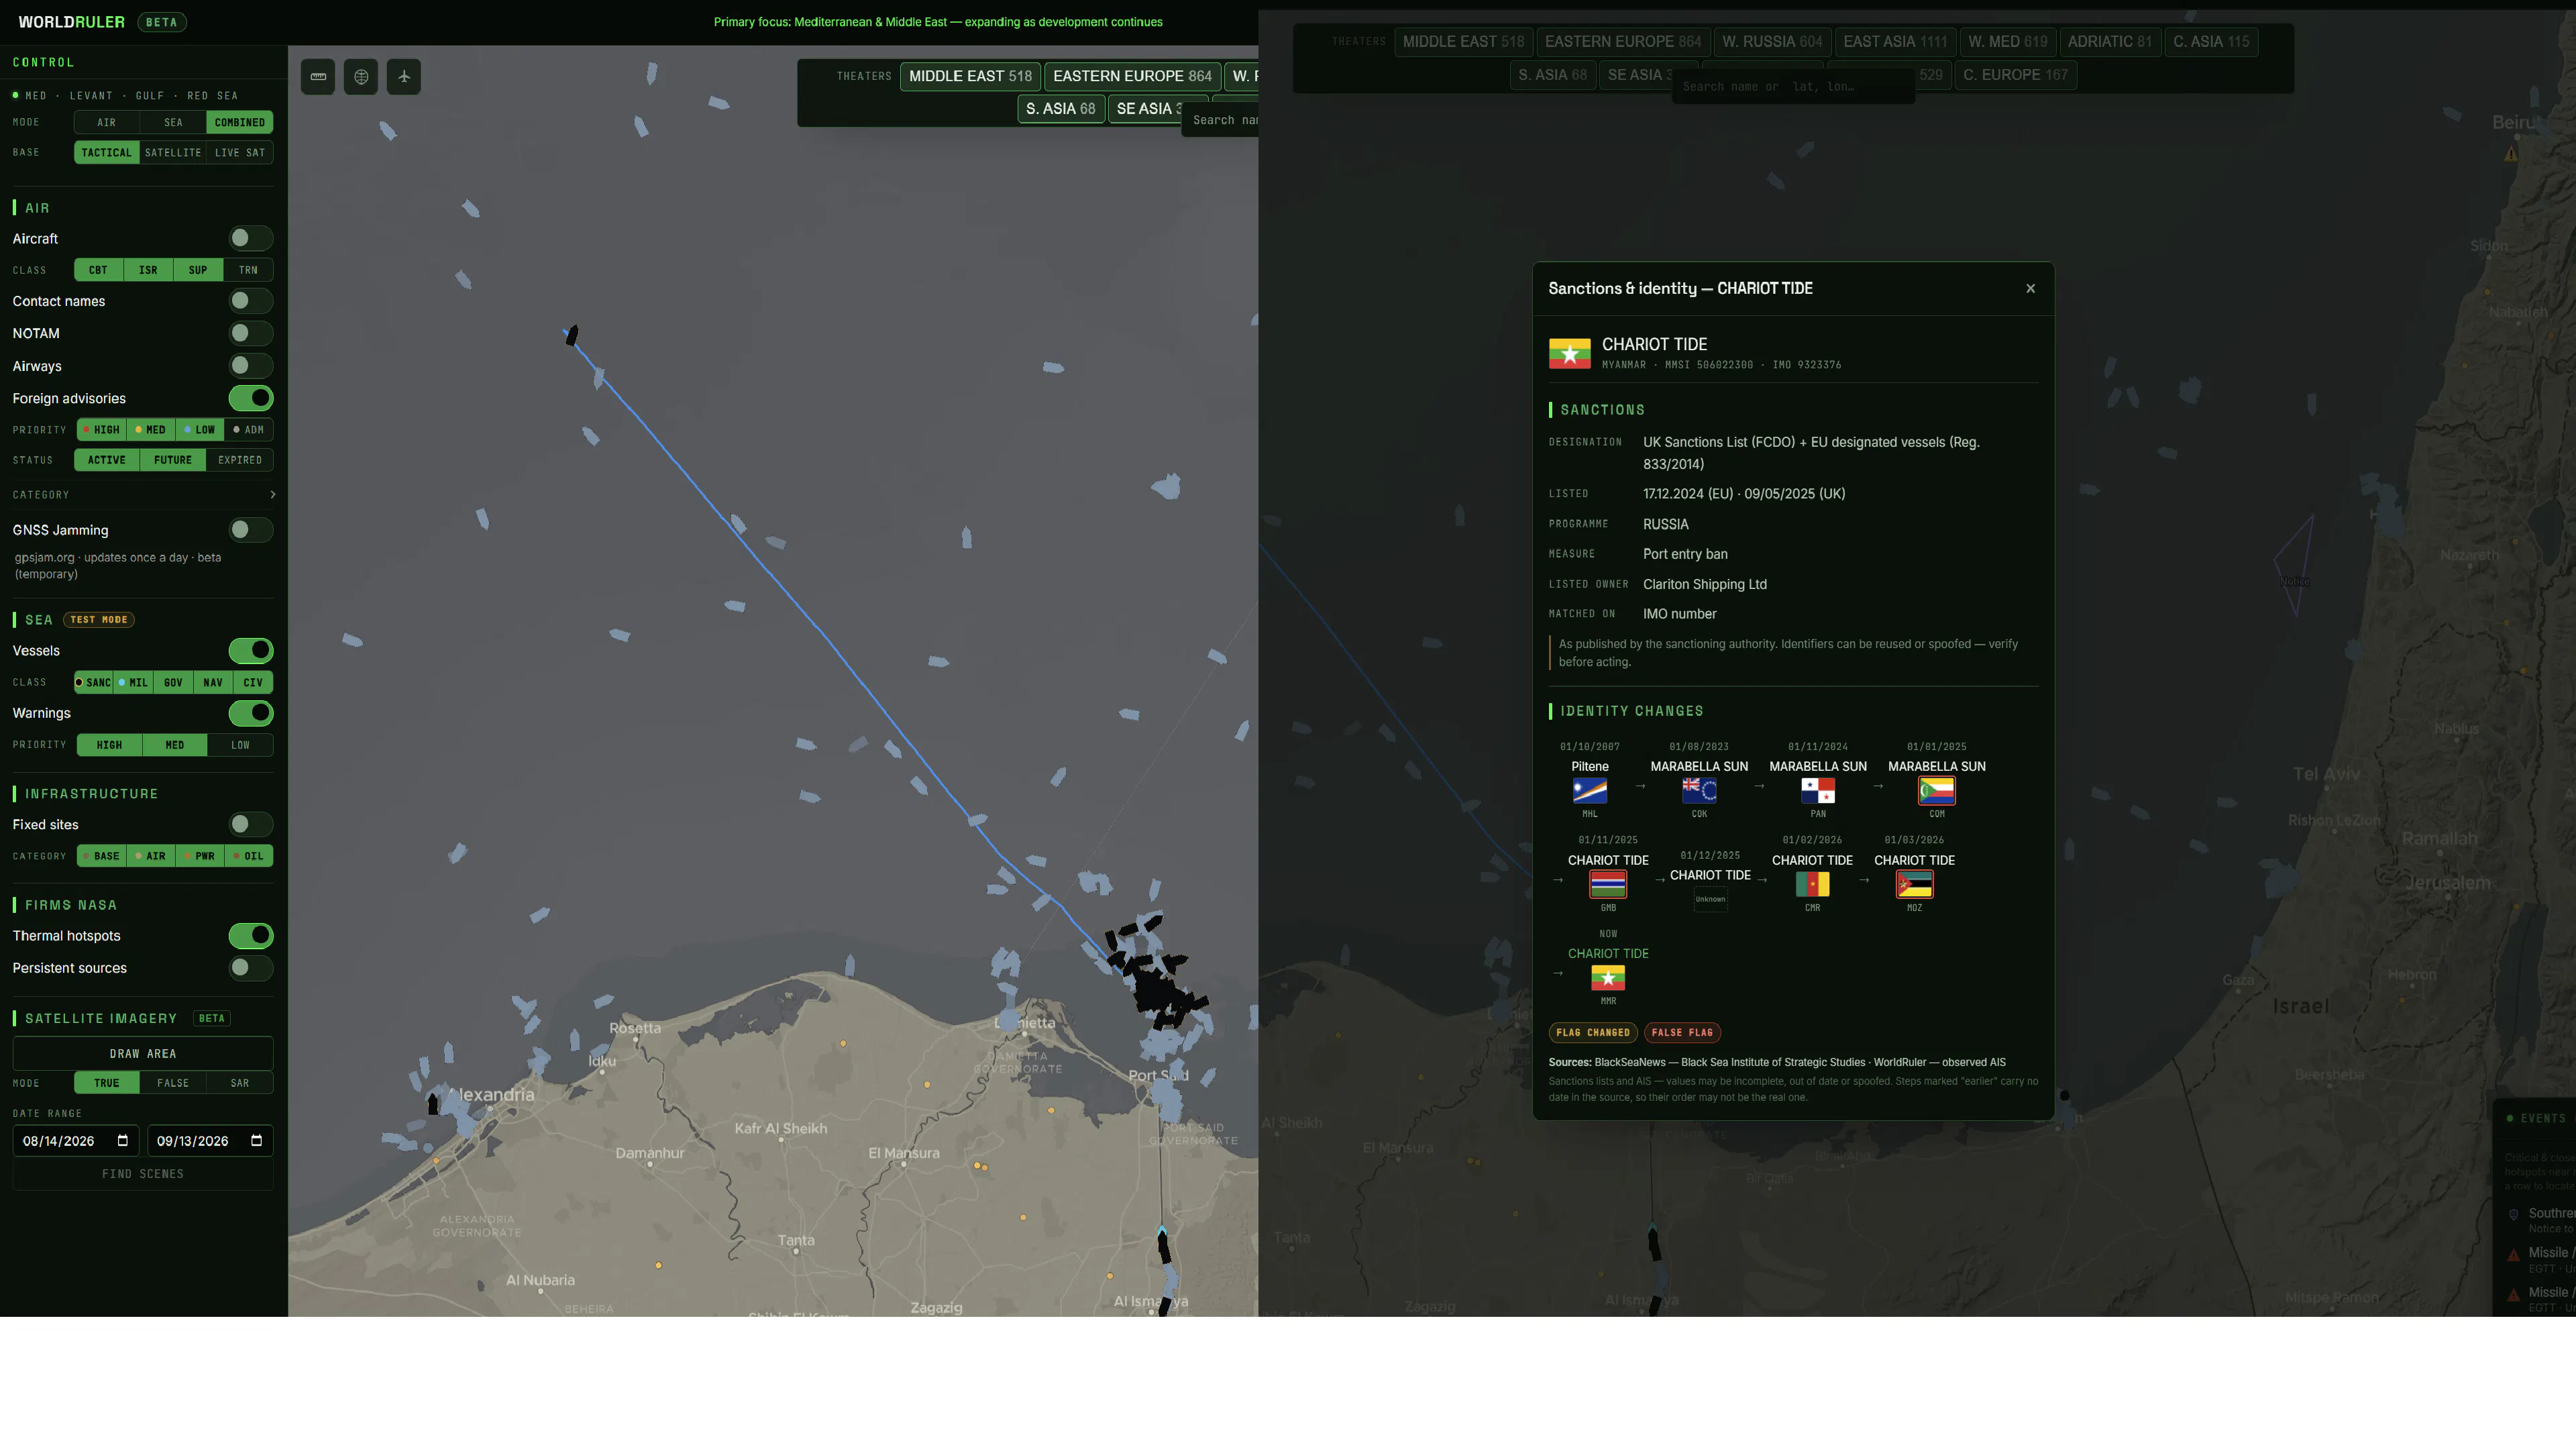Expand the CATEGORY chevron under advisories
The height and width of the screenshot is (1449, 2576).
(x=272, y=495)
